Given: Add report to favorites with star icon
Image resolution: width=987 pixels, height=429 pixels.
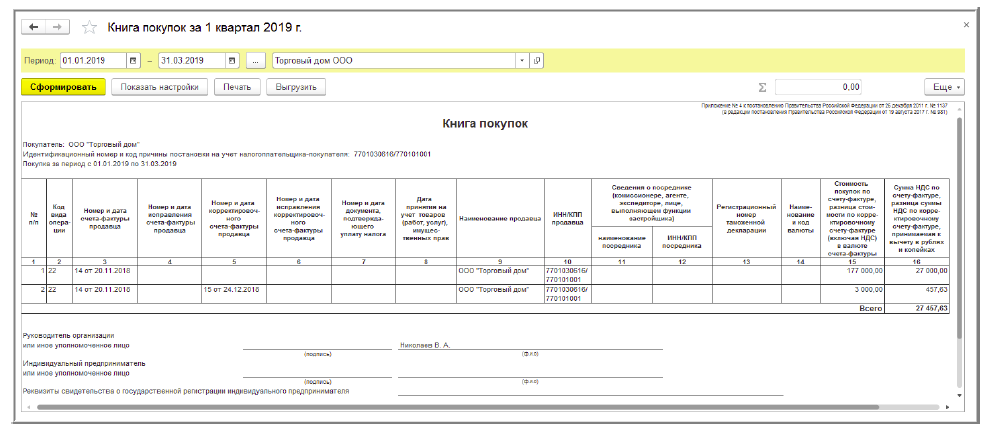Looking at the screenshot, I should (x=90, y=27).
